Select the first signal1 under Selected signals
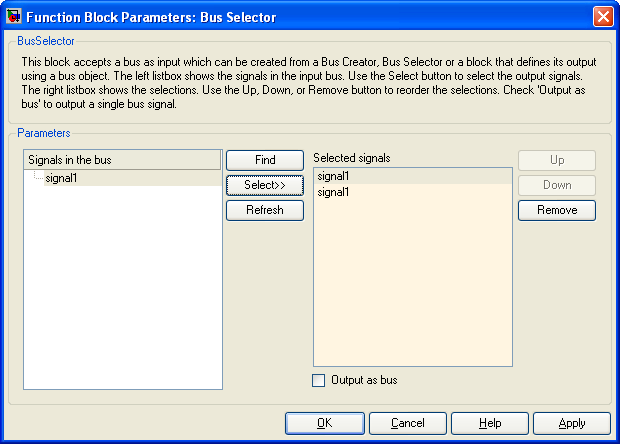The width and height of the screenshot is (620, 444). point(413,176)
